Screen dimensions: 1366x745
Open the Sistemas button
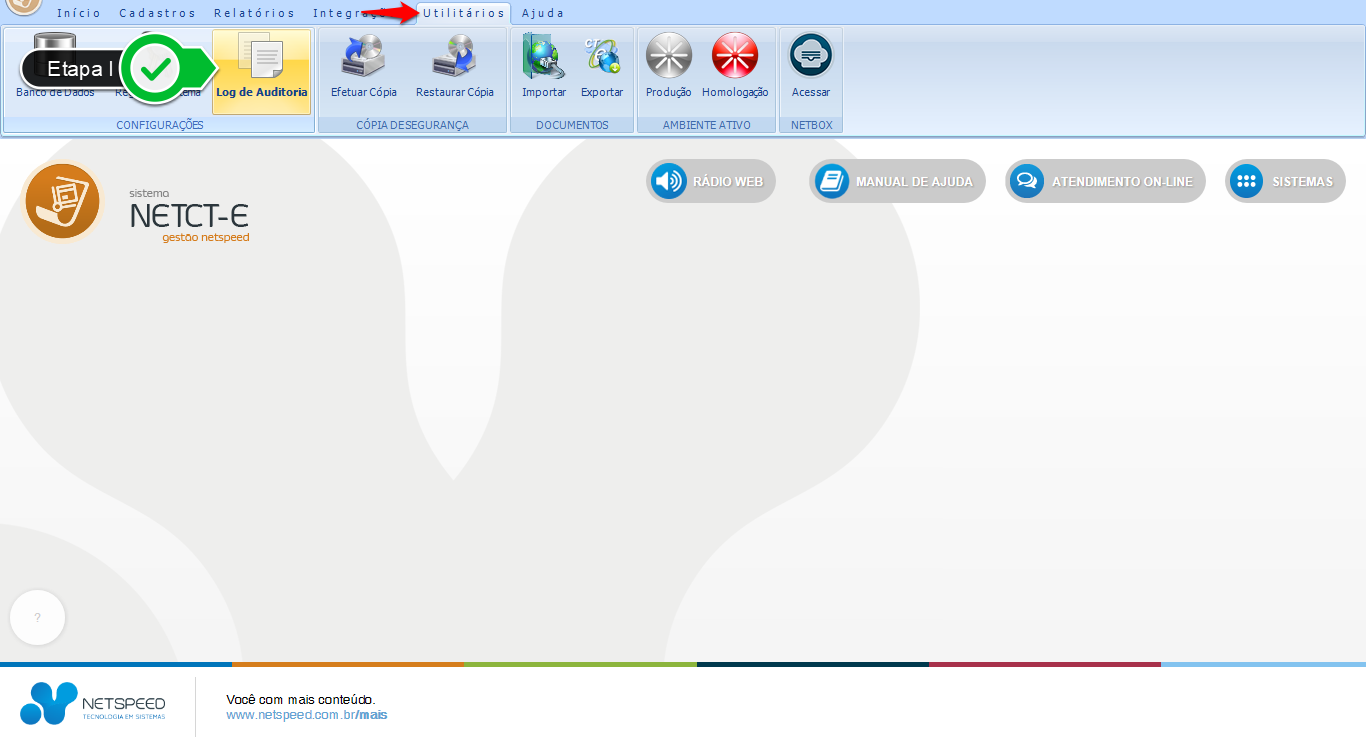[x=1285, y=182]
